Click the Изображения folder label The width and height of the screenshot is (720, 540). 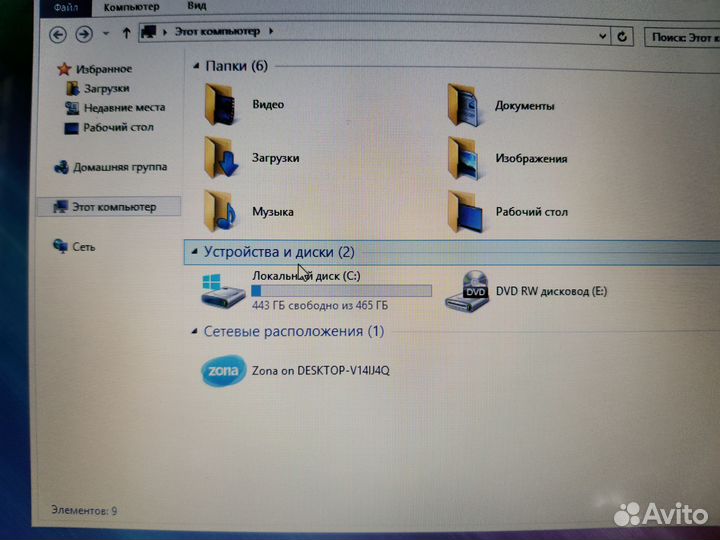click(531, 158)
